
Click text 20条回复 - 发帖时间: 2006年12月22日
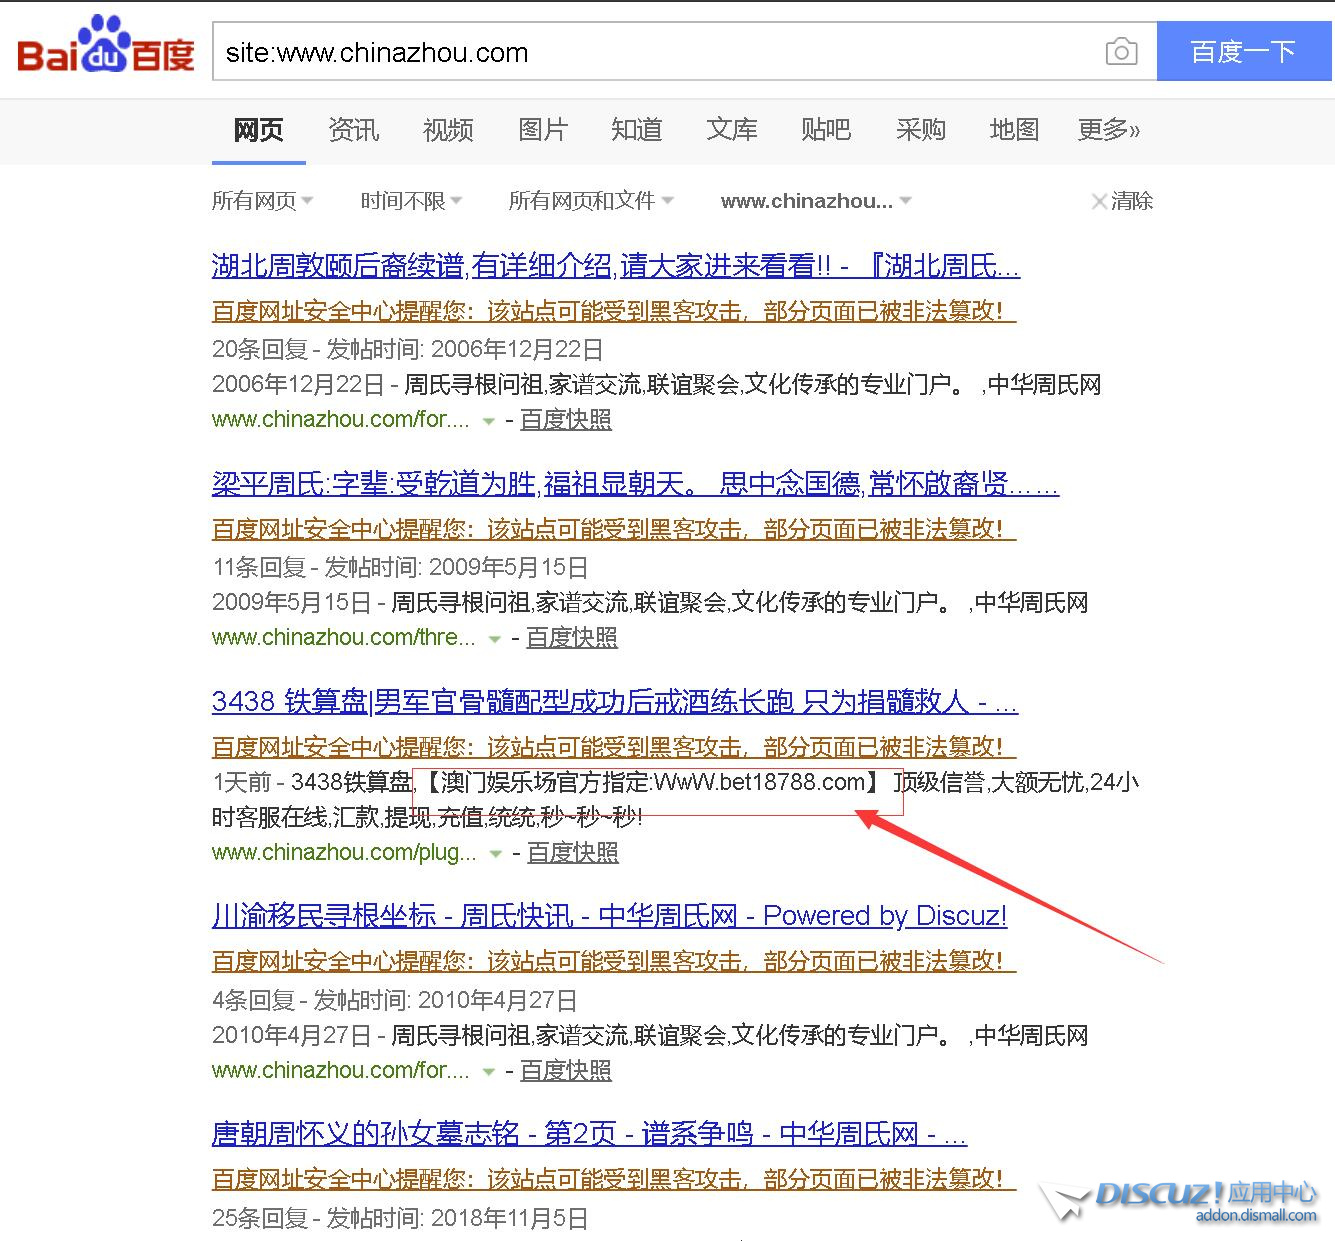[408, 349]
